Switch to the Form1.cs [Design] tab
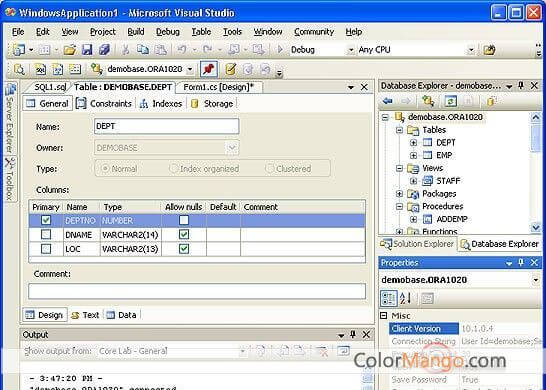The width and height of the screenshot is (546, 390). click(219, 87)
